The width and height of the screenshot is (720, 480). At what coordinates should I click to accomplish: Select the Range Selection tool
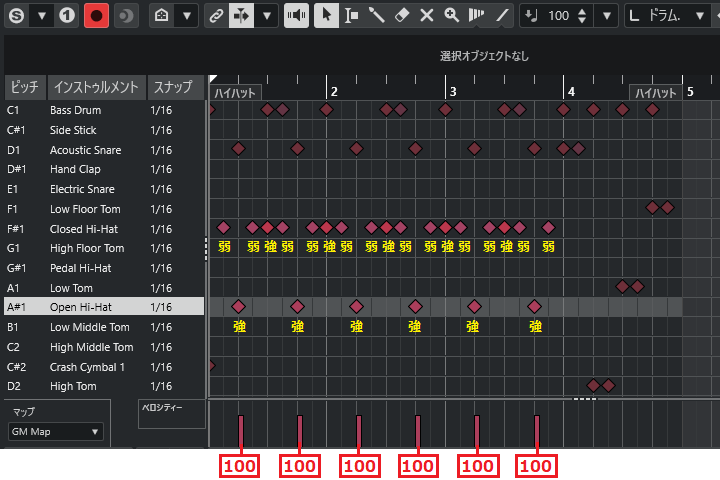[x=352, y=16]
